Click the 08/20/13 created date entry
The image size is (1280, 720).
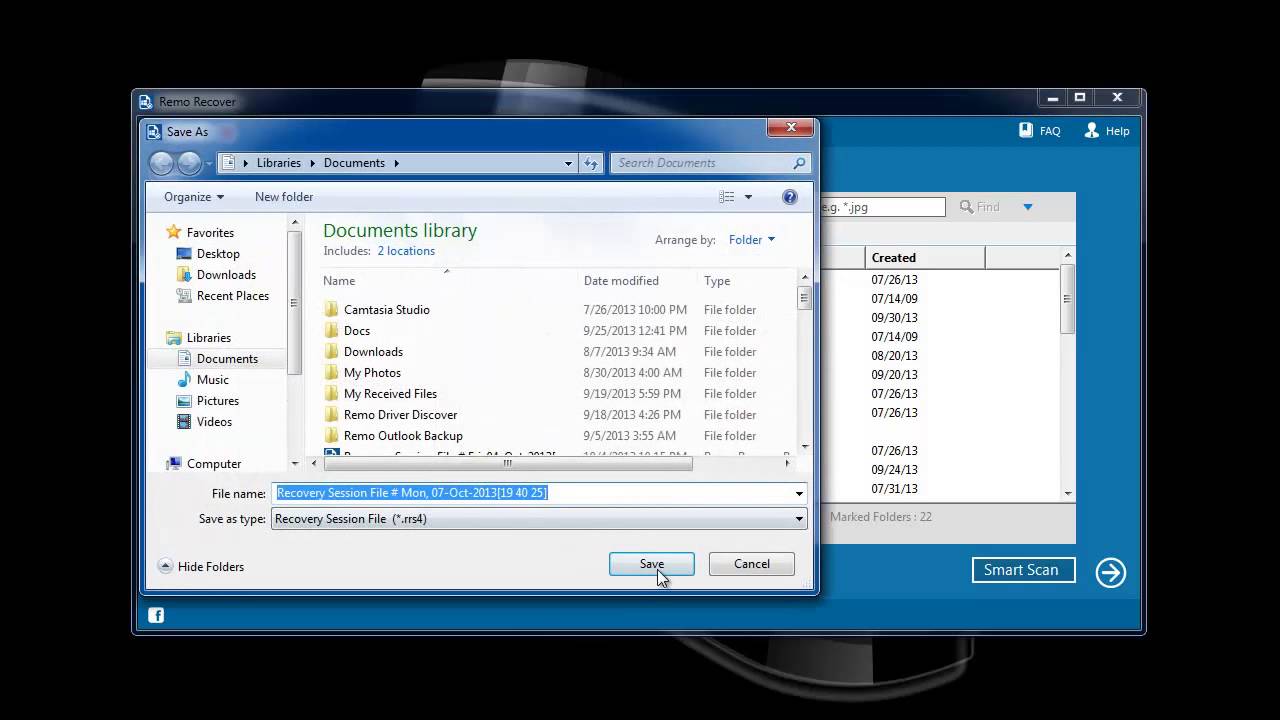[x=894, y=356]
